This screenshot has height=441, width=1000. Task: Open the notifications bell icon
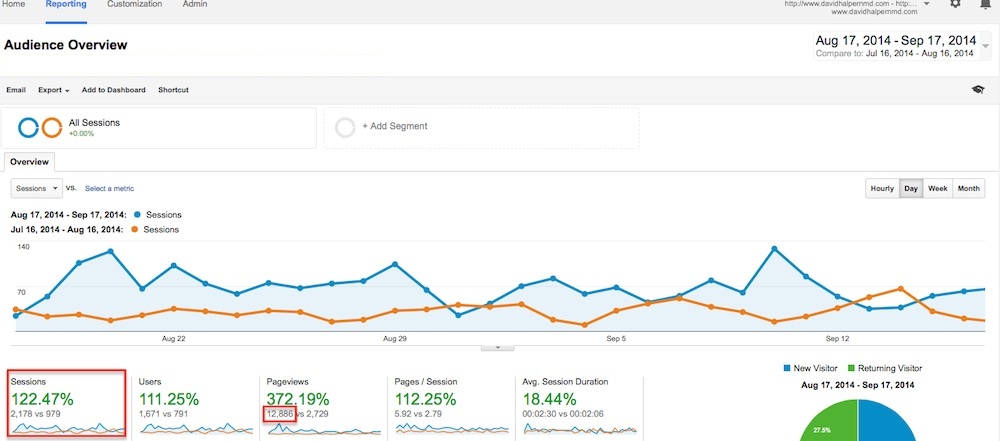(985, 4)
